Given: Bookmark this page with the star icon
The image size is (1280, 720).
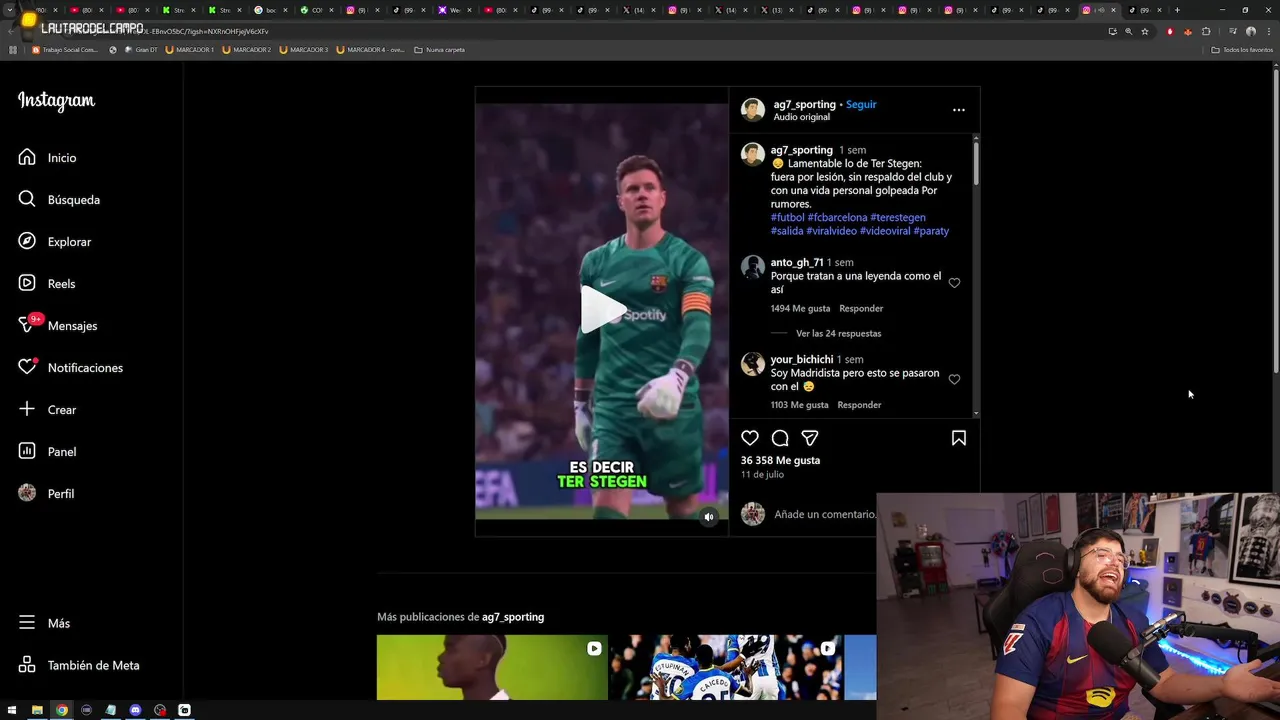Looking at the screenshot, I should (1145, 31).
